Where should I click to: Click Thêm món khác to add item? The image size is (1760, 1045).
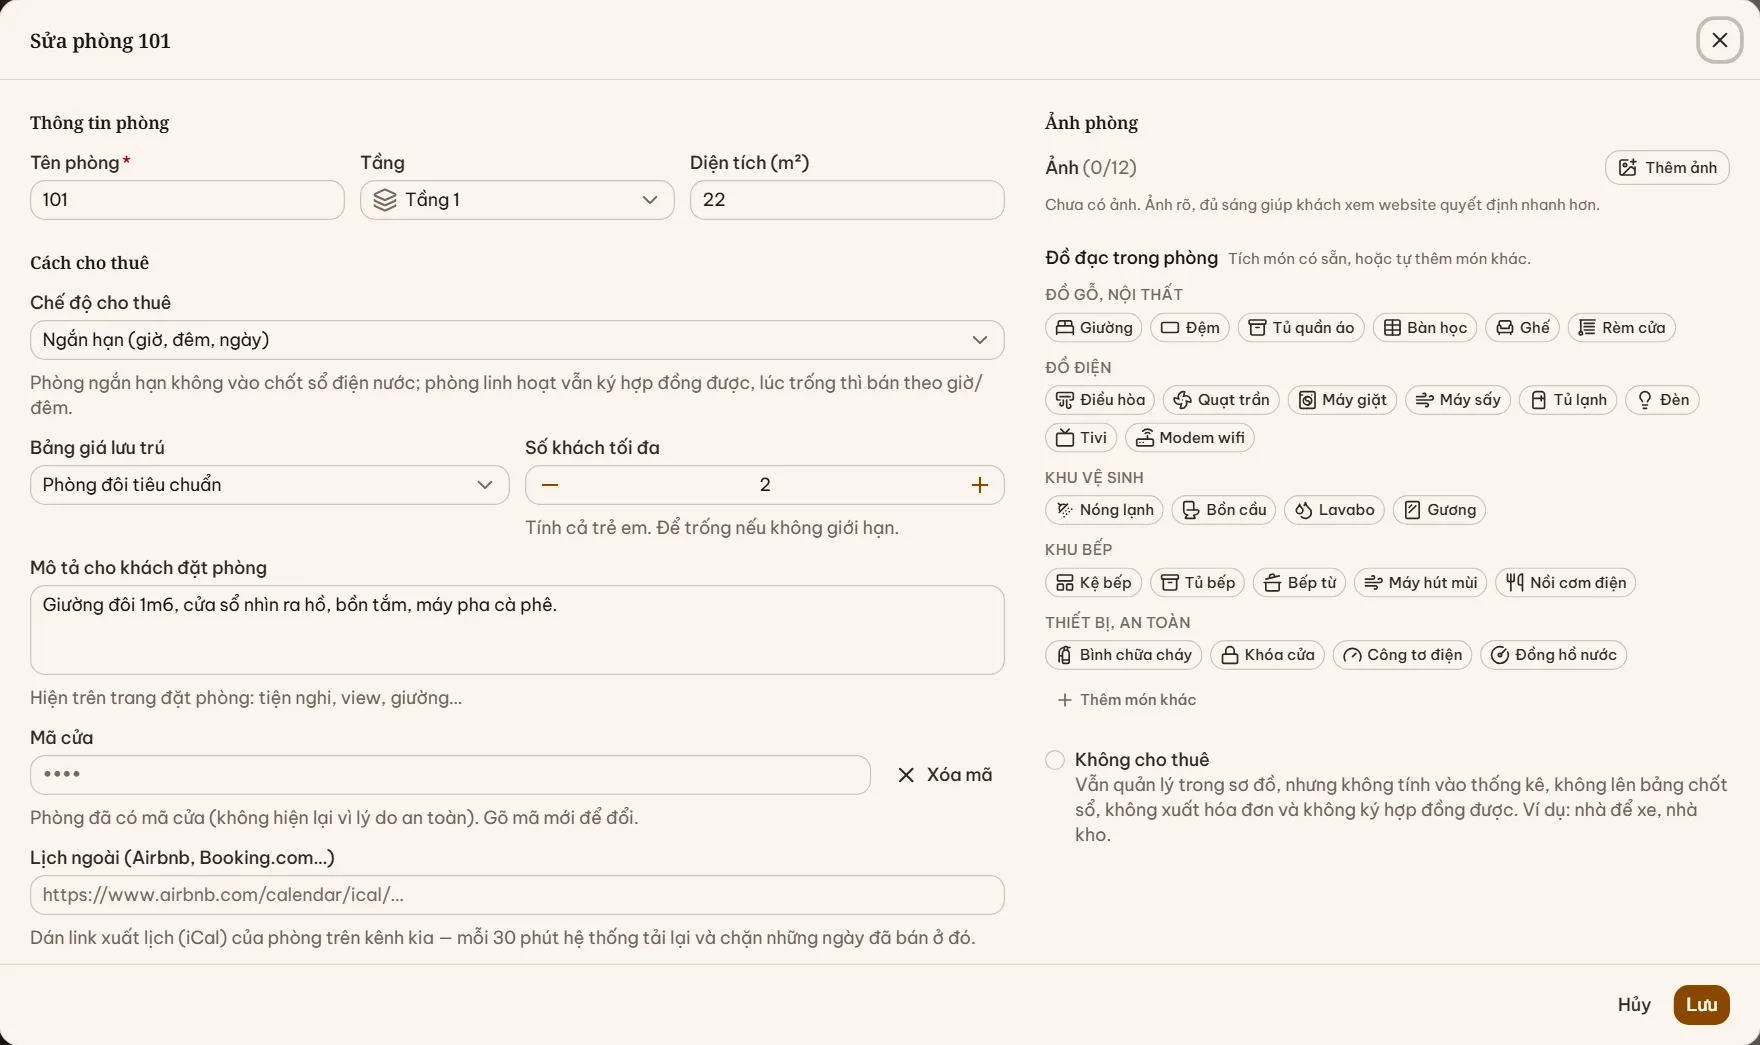click(1126, 700)
